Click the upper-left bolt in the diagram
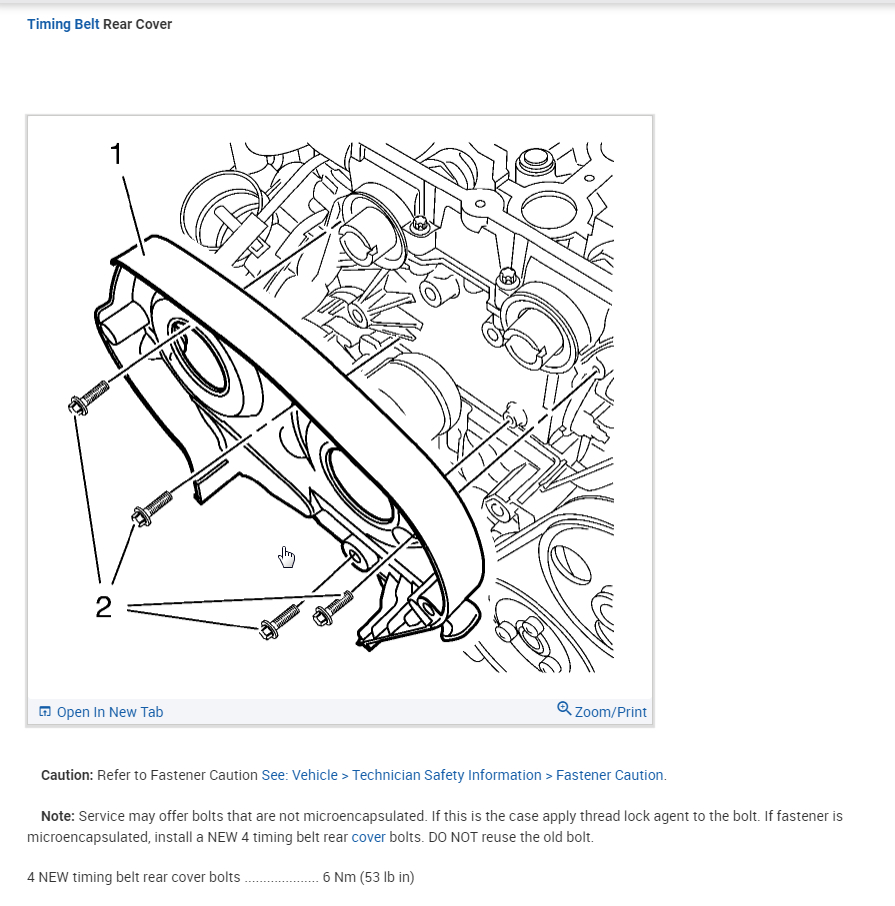The image size is (895, 906). pos(88,398)
